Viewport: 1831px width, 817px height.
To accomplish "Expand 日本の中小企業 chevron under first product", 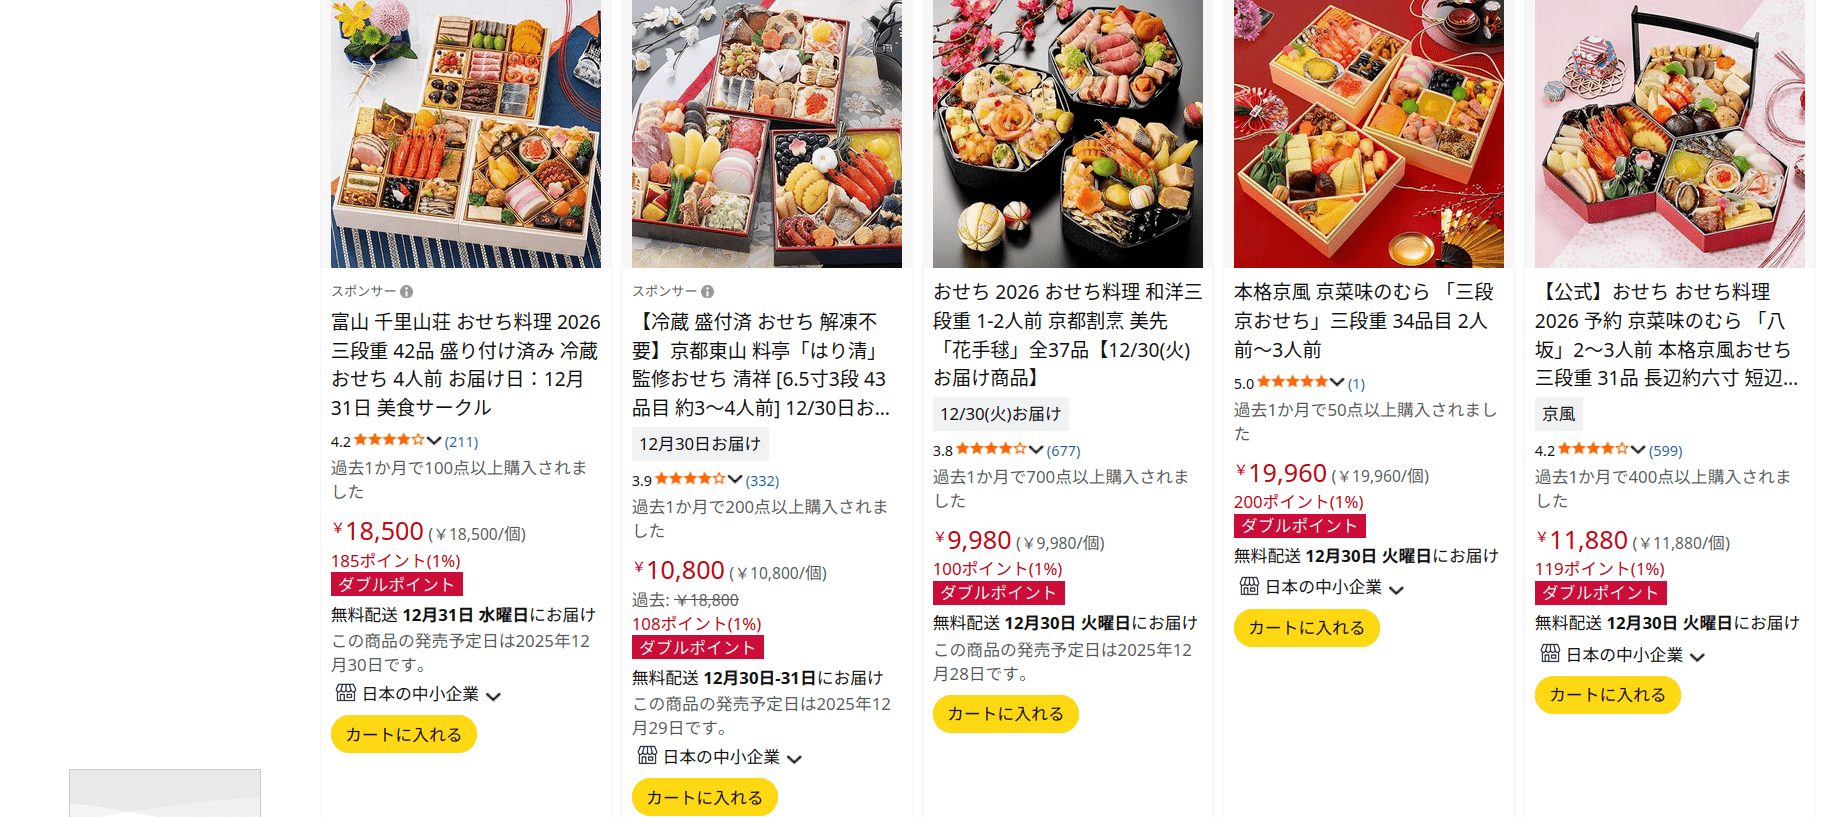I will point(493,696).
